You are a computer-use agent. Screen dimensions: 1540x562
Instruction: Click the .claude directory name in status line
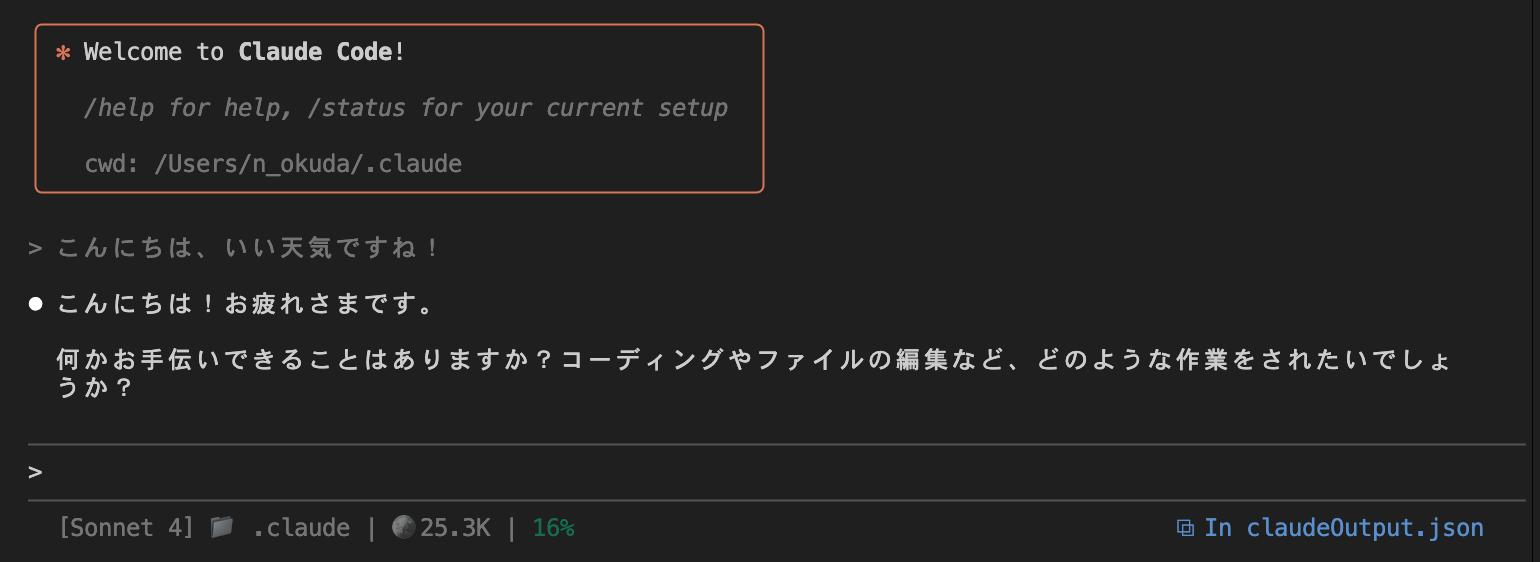[301, 528]
